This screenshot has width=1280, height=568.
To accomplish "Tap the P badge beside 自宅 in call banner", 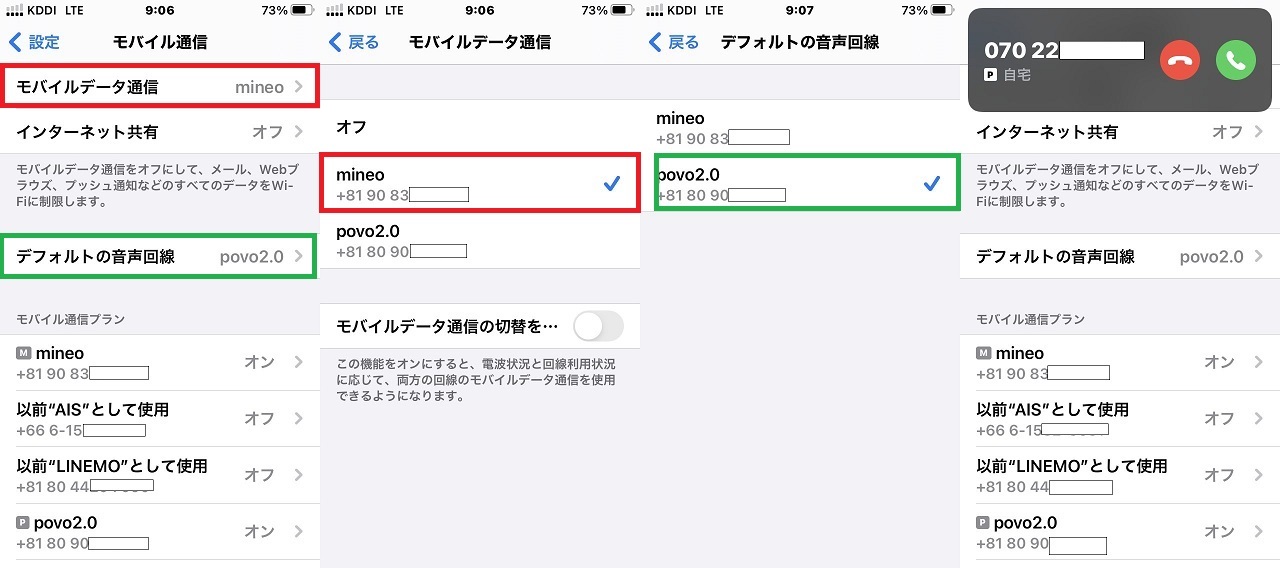I will pyautogui.click(x=991, y=75).
